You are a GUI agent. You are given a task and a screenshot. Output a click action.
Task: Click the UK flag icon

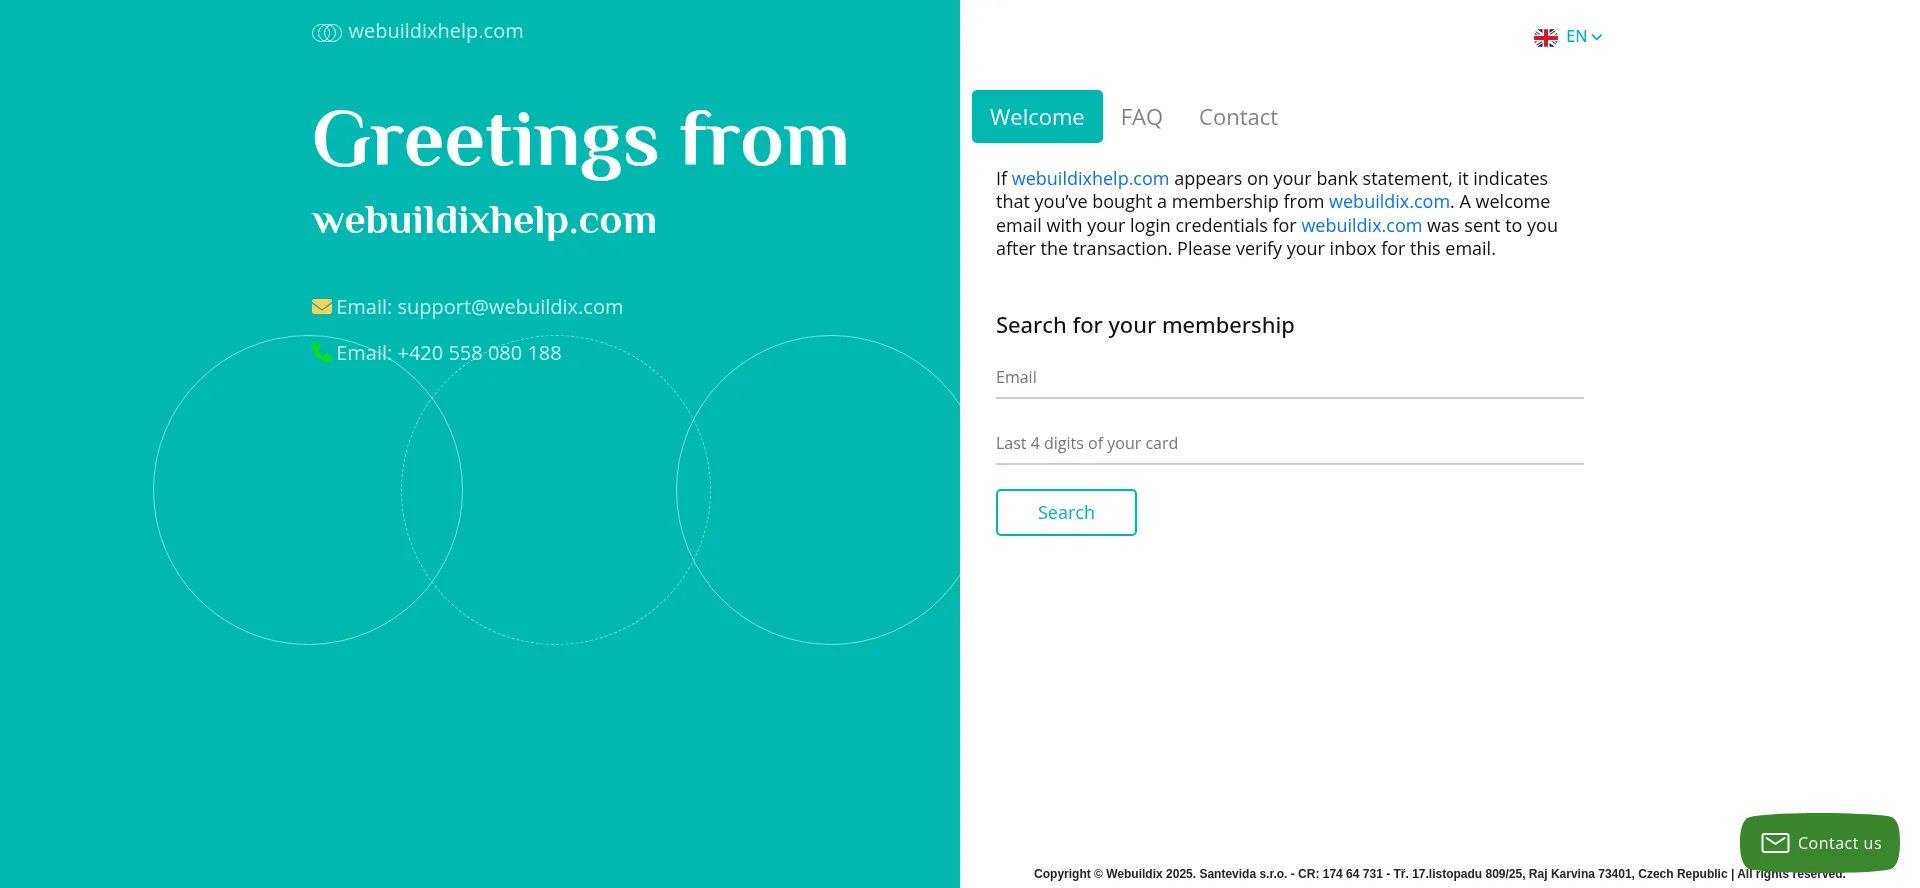pyautogui.click(x=1546, y=38)
